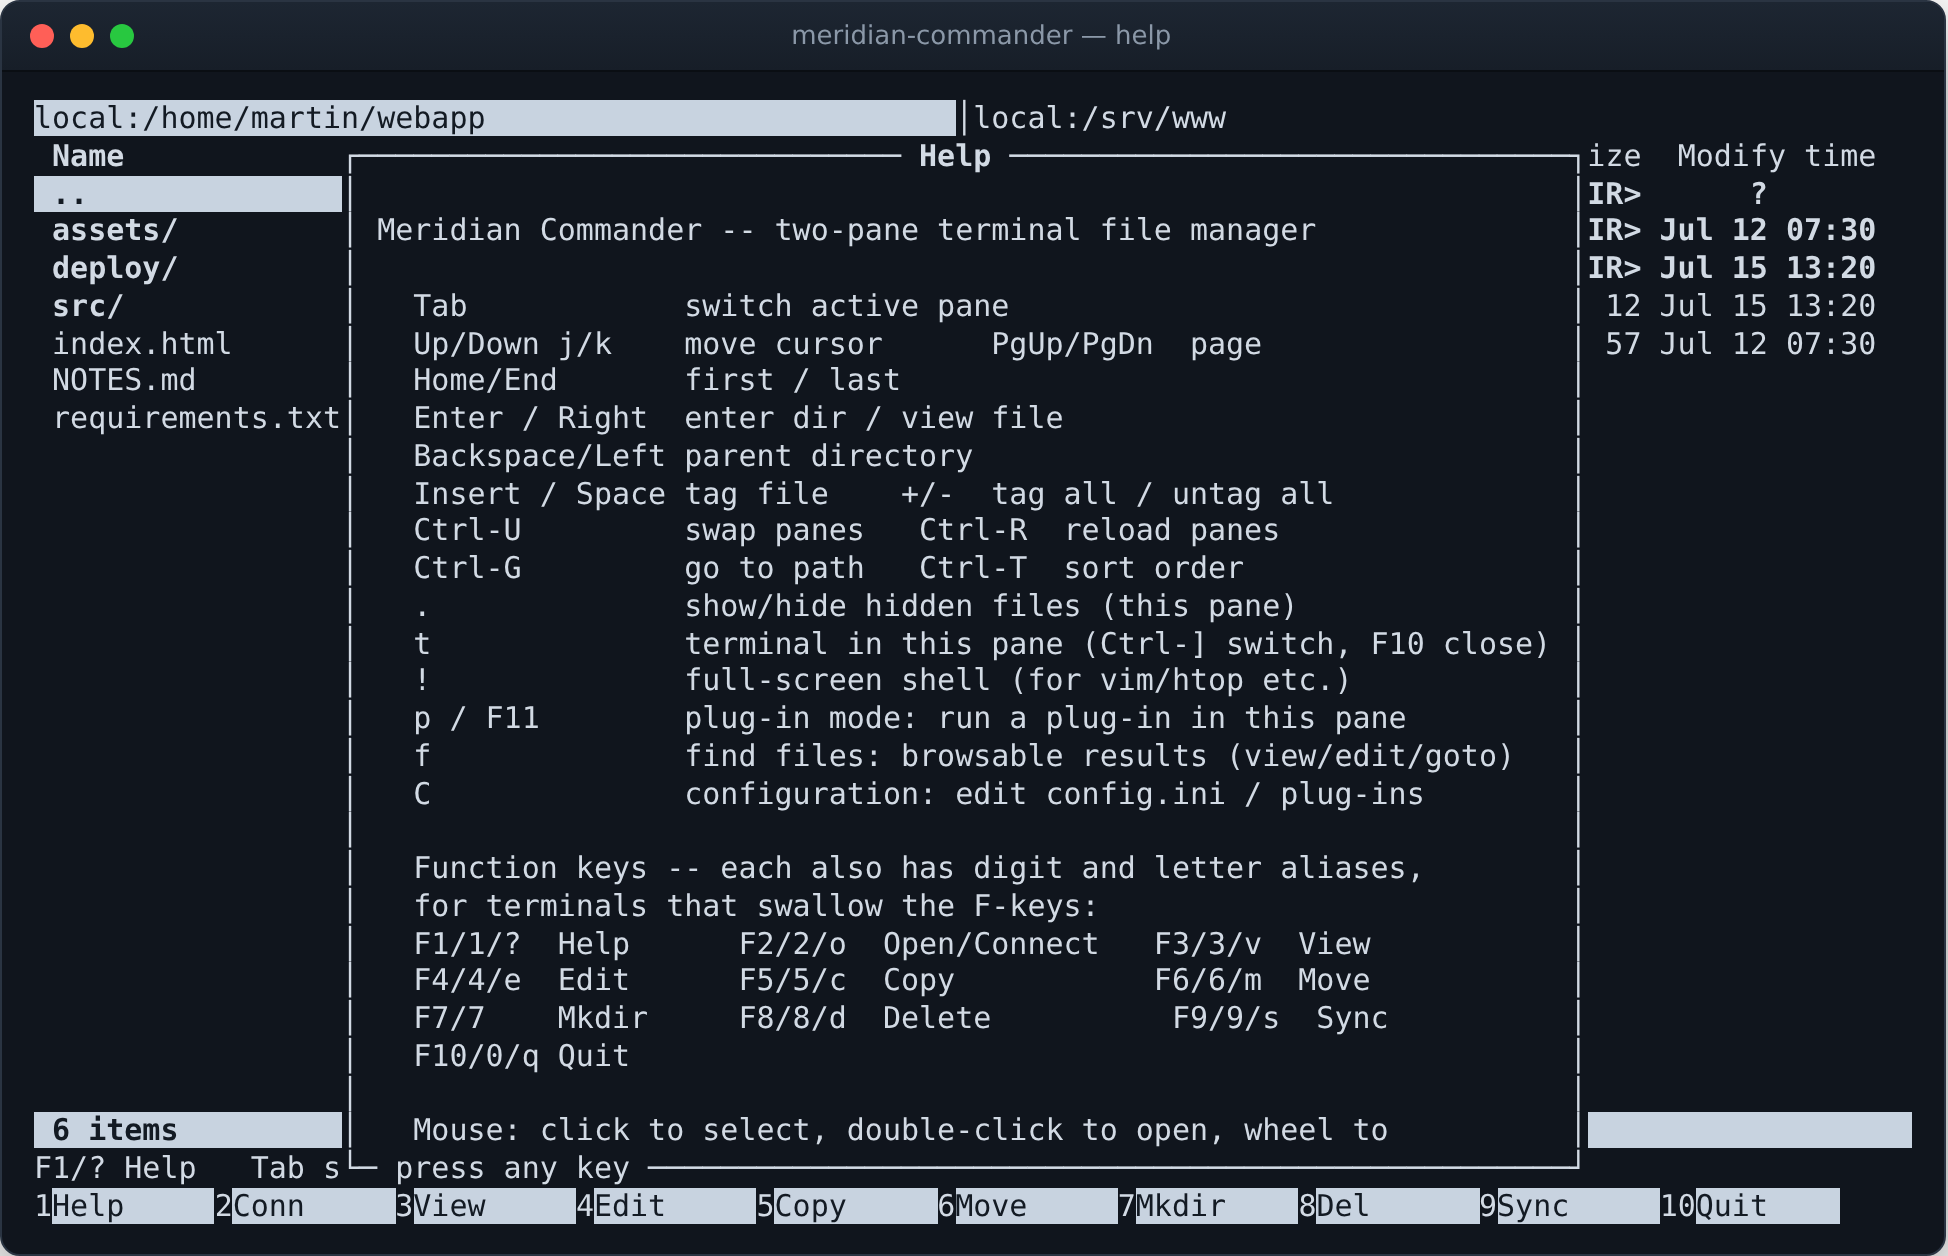
Task: Click the Help dialog title
Action: [955, 156]
